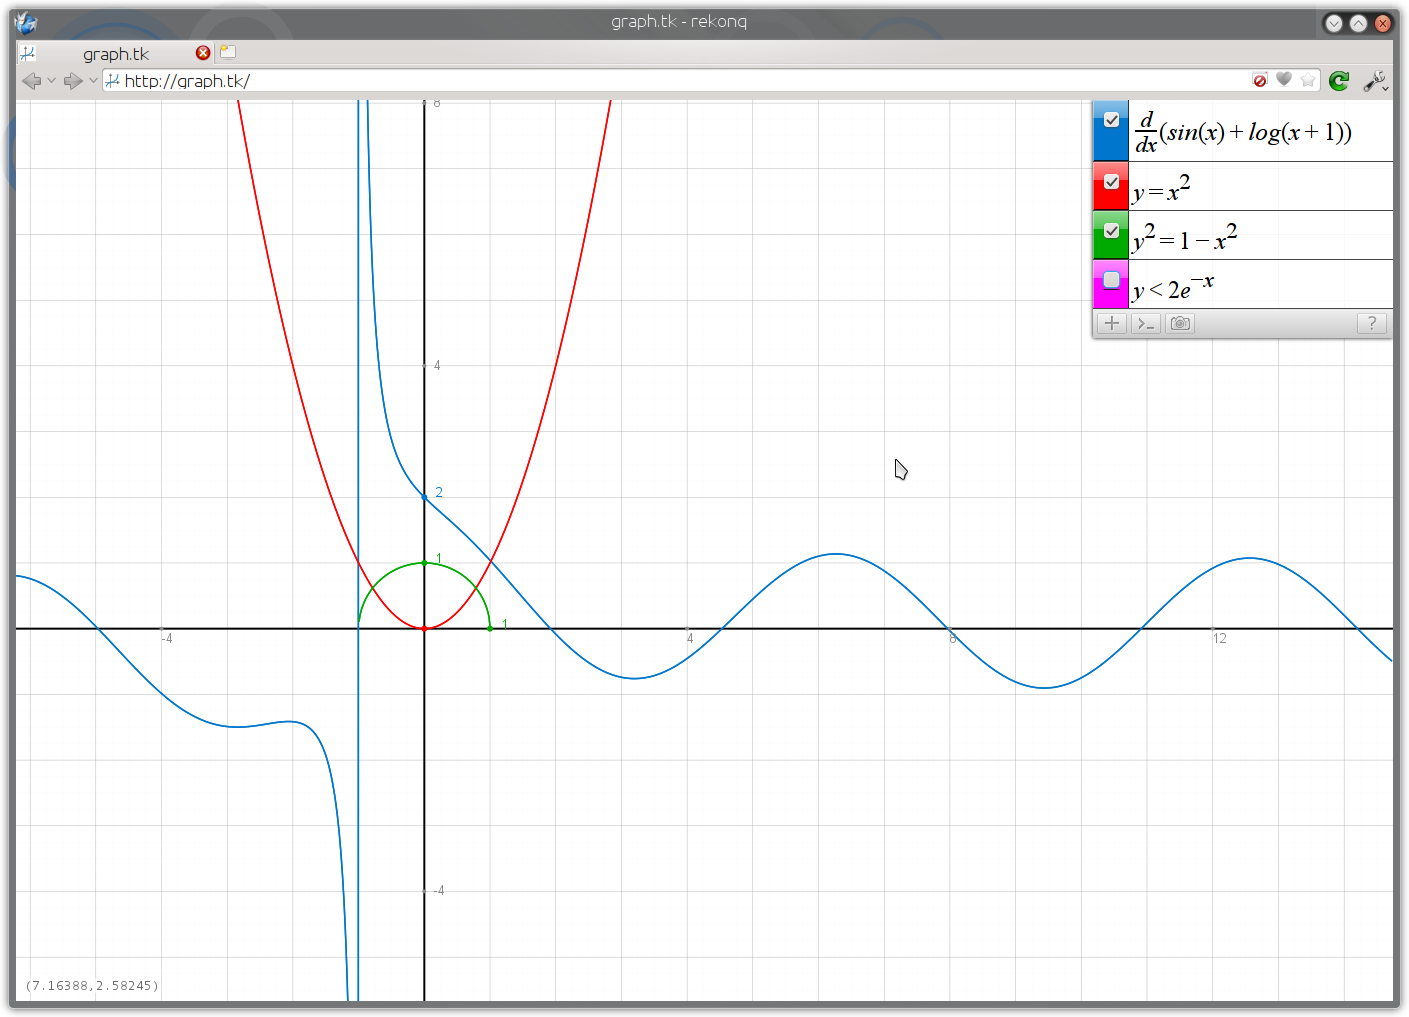Click the graph.tk tab favicon
Image resolution: width=1409 pixels, height=1017 pixels.
28,53
